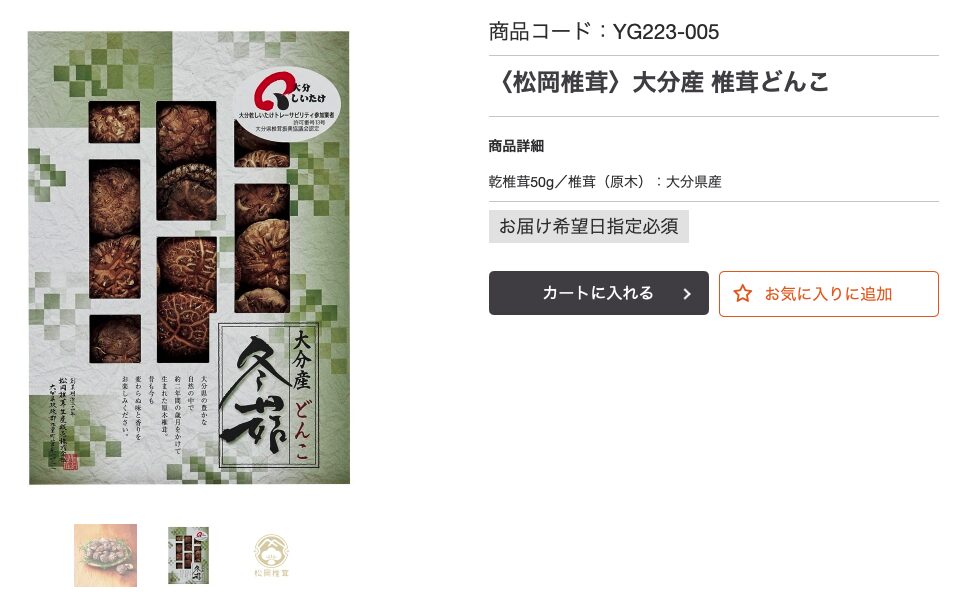Image resolution: width=966 pixels, height=601 pixels.
Task: Open the main product package image
Action: [x=189, y=257]
